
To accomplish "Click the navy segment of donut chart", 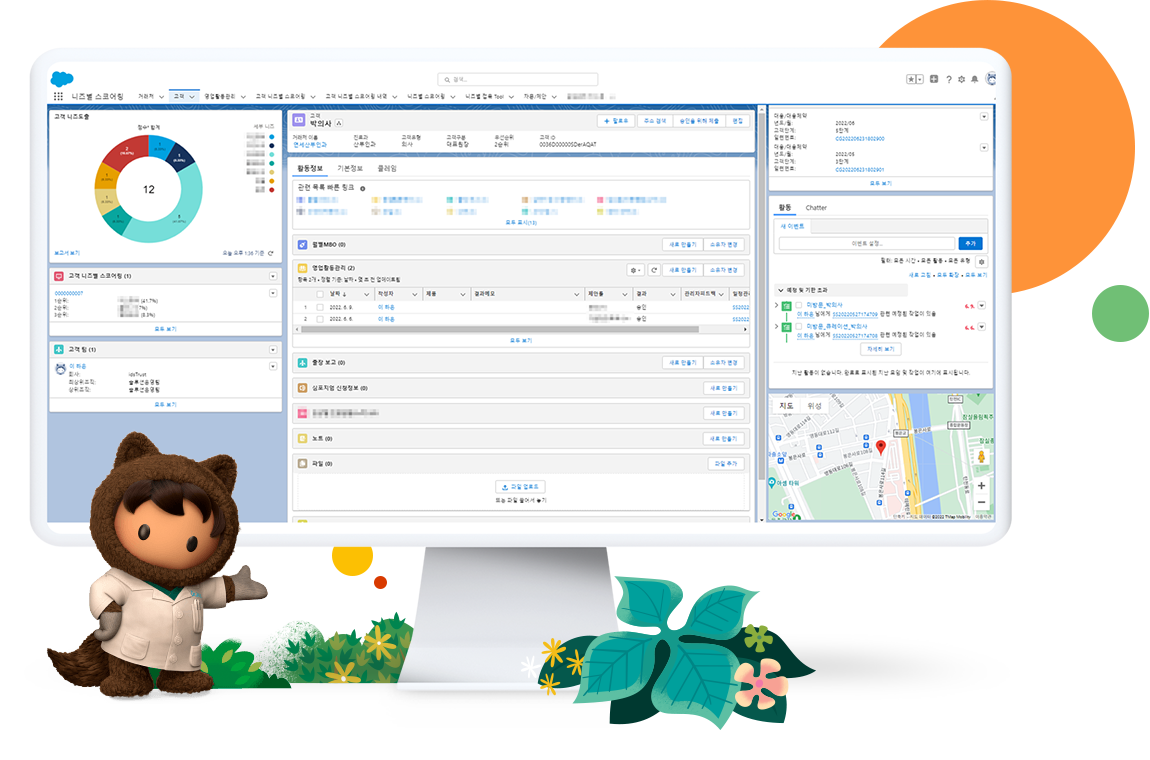I will click(180, 156).
